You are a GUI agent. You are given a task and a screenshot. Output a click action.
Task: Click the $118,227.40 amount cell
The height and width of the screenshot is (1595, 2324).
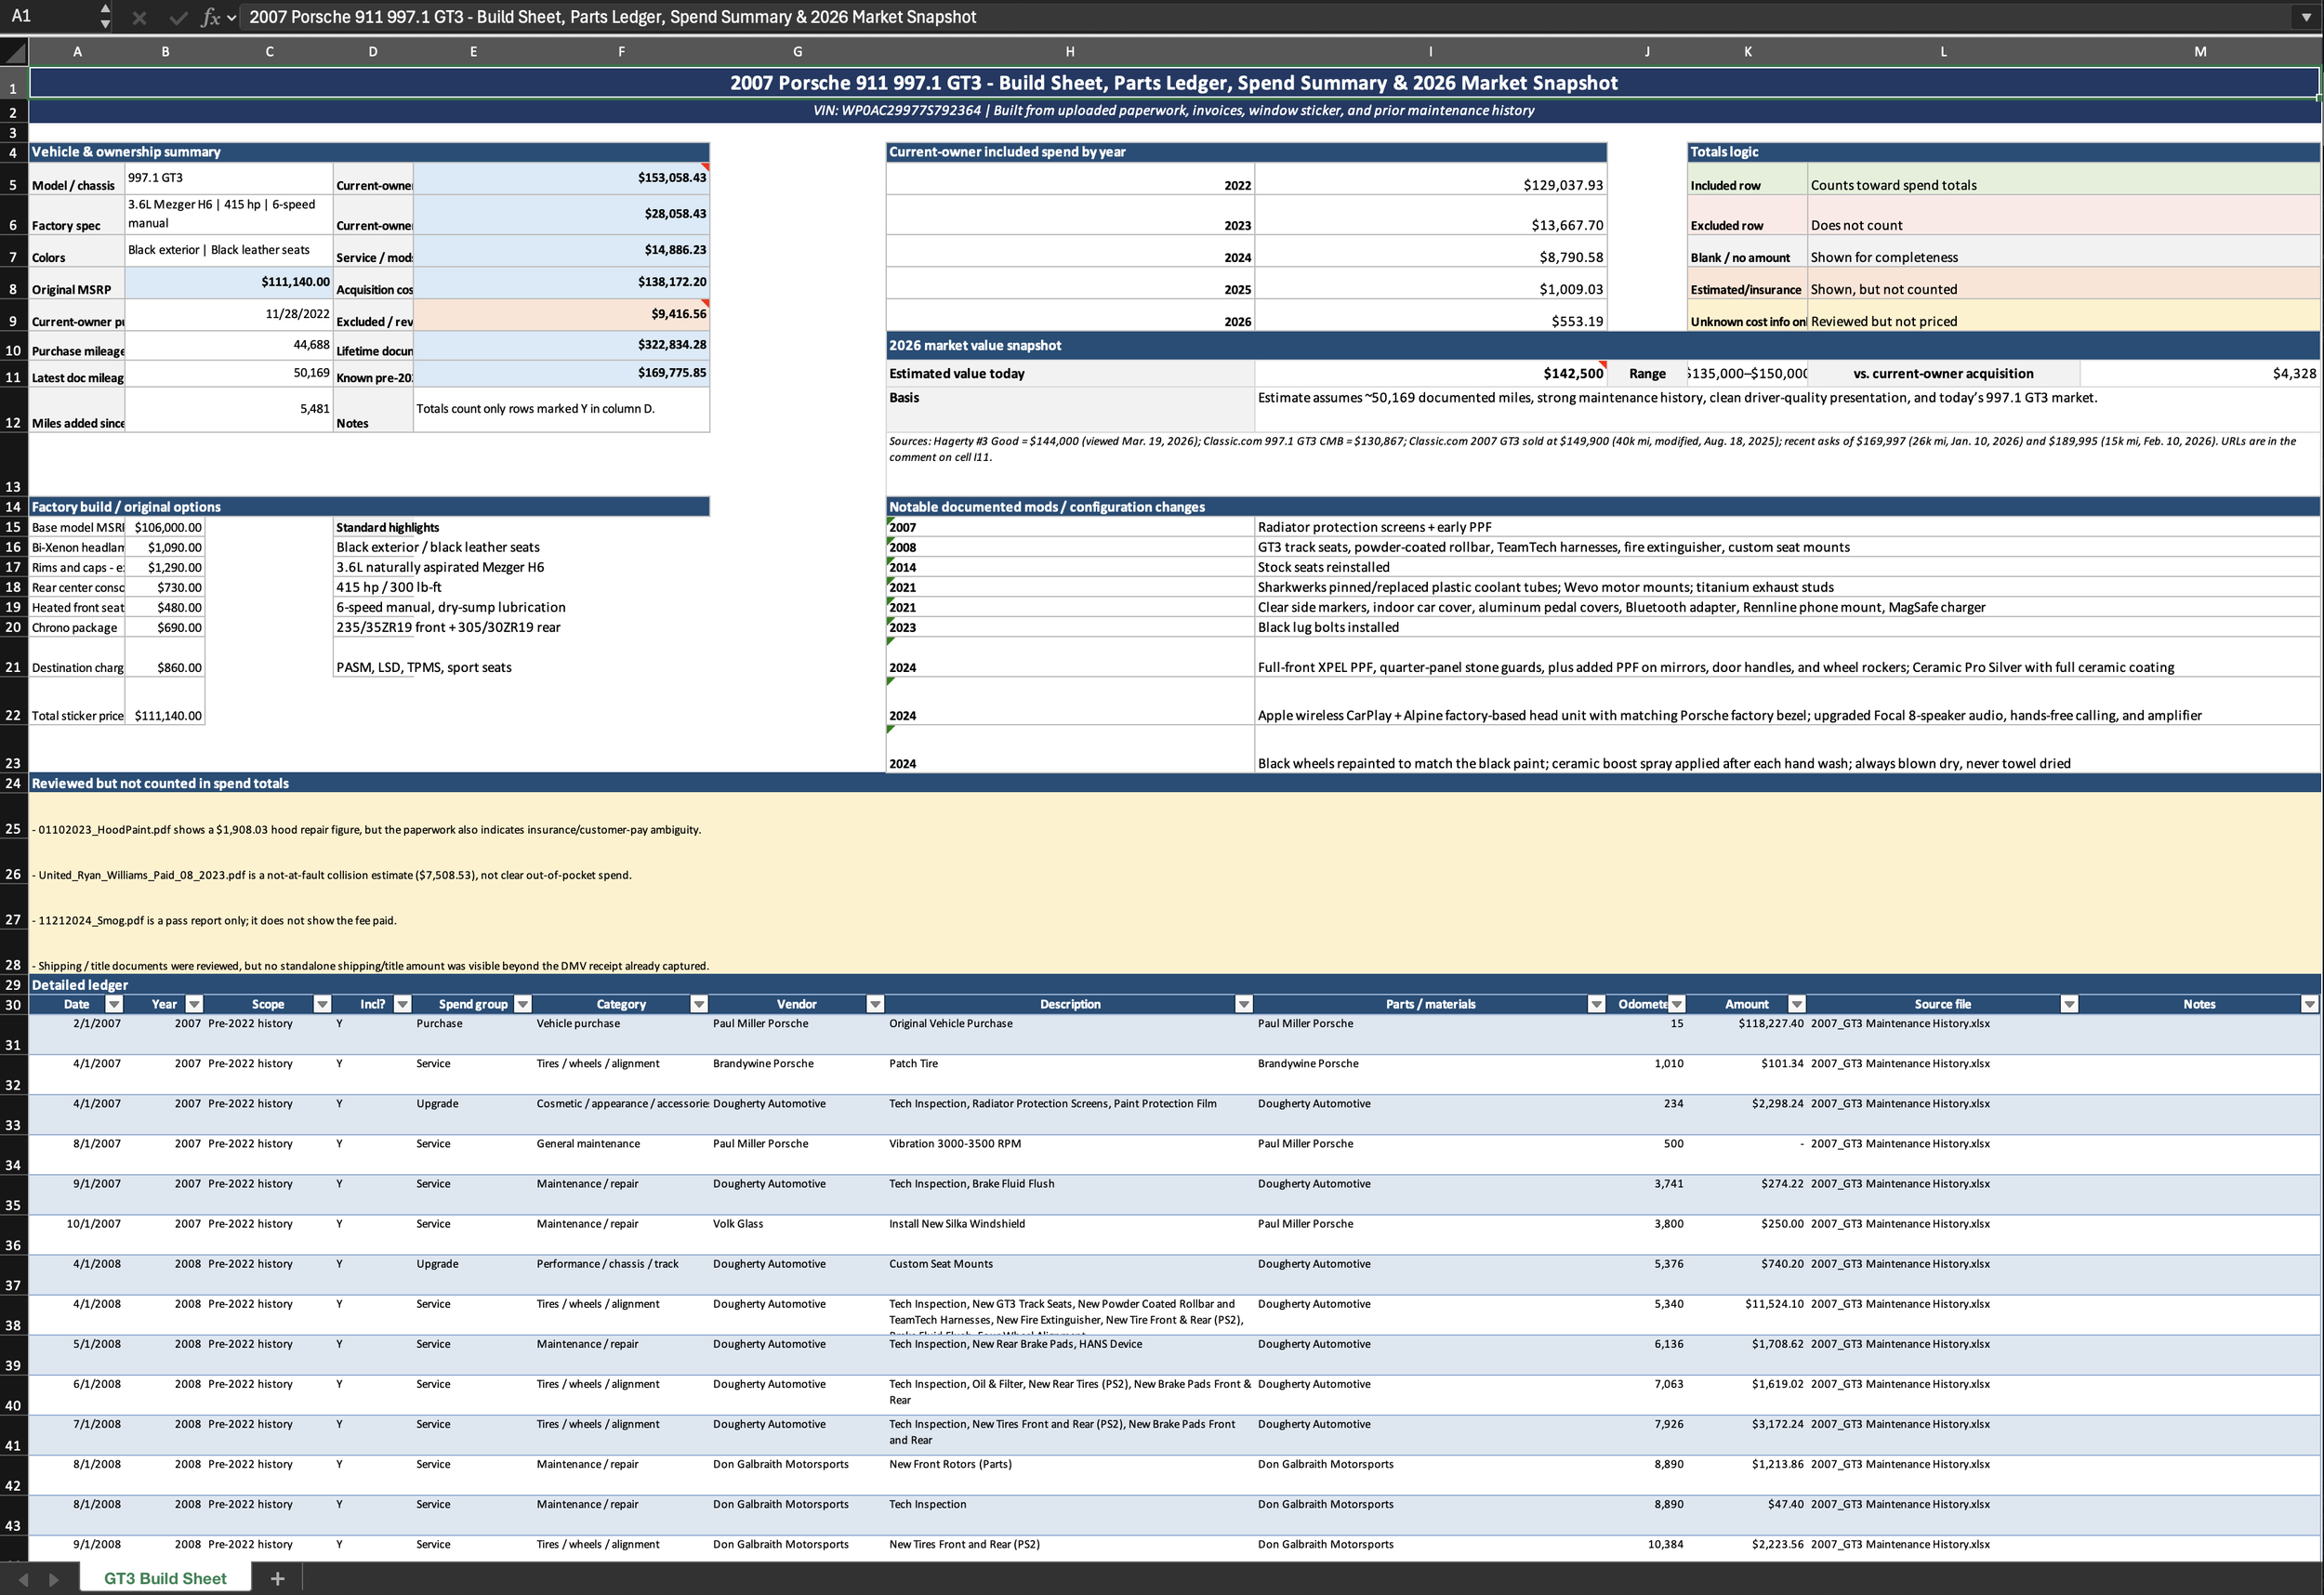(1747, 1034)
